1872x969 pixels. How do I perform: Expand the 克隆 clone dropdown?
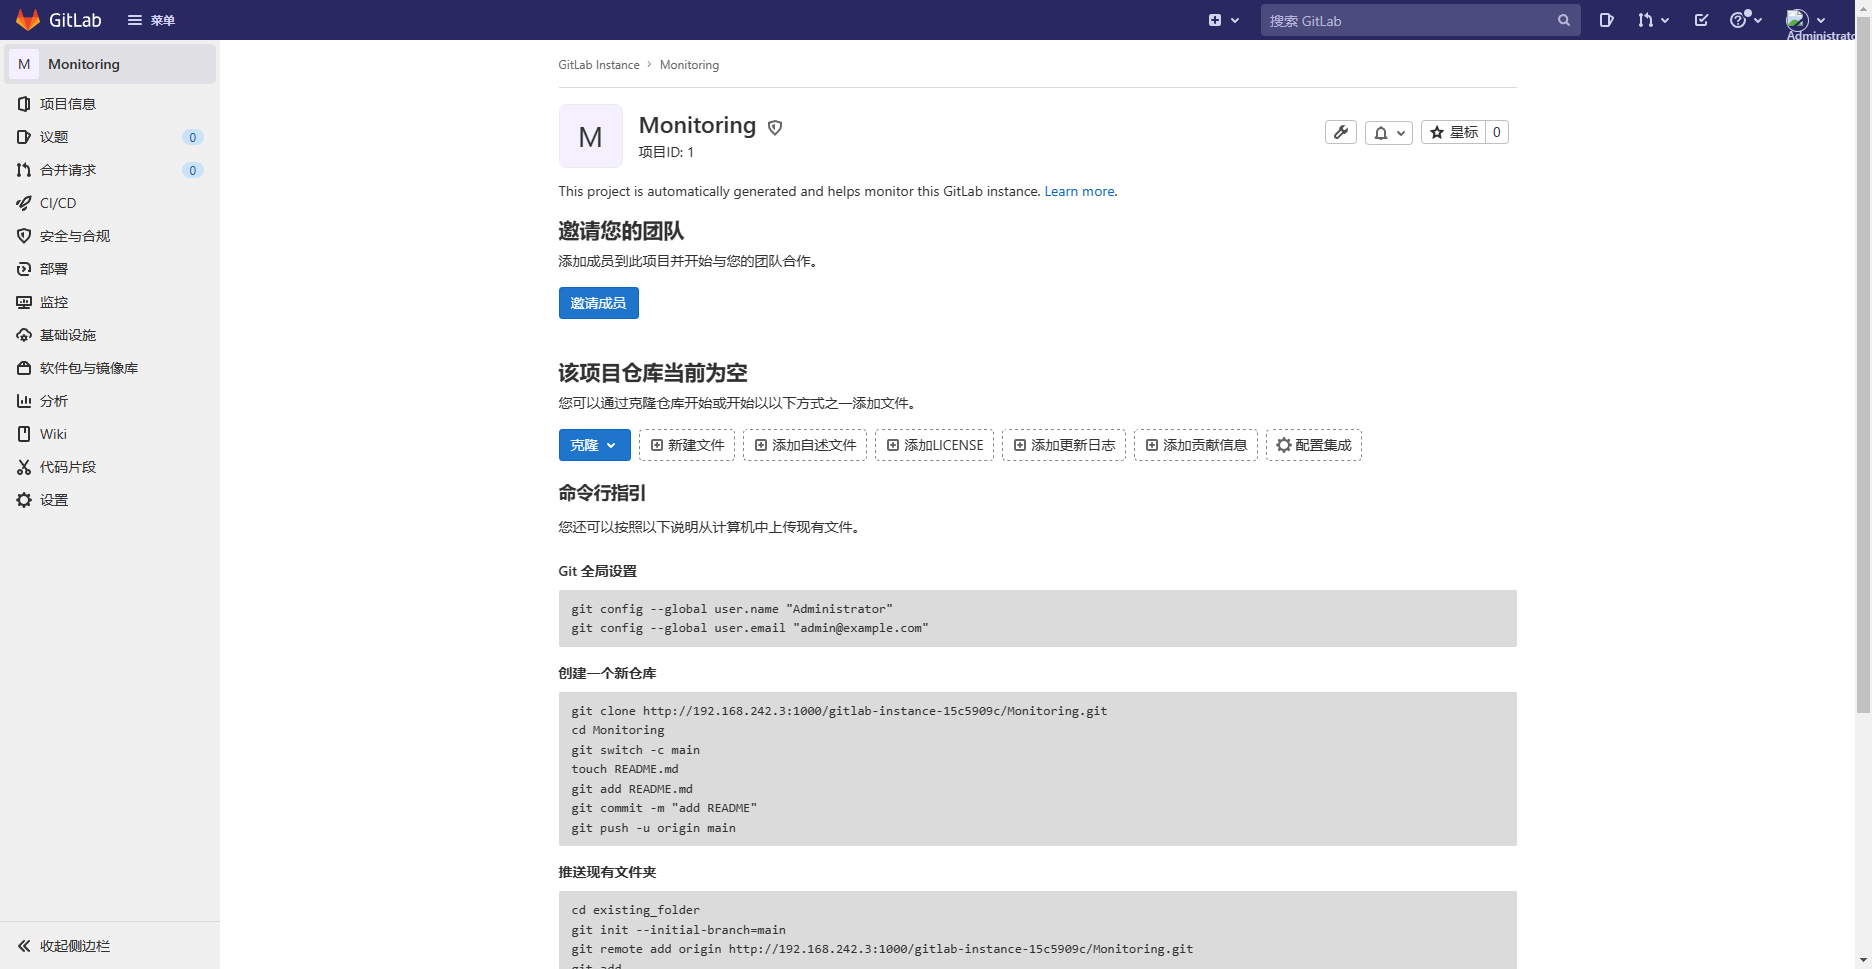click(x=594, y=445)
